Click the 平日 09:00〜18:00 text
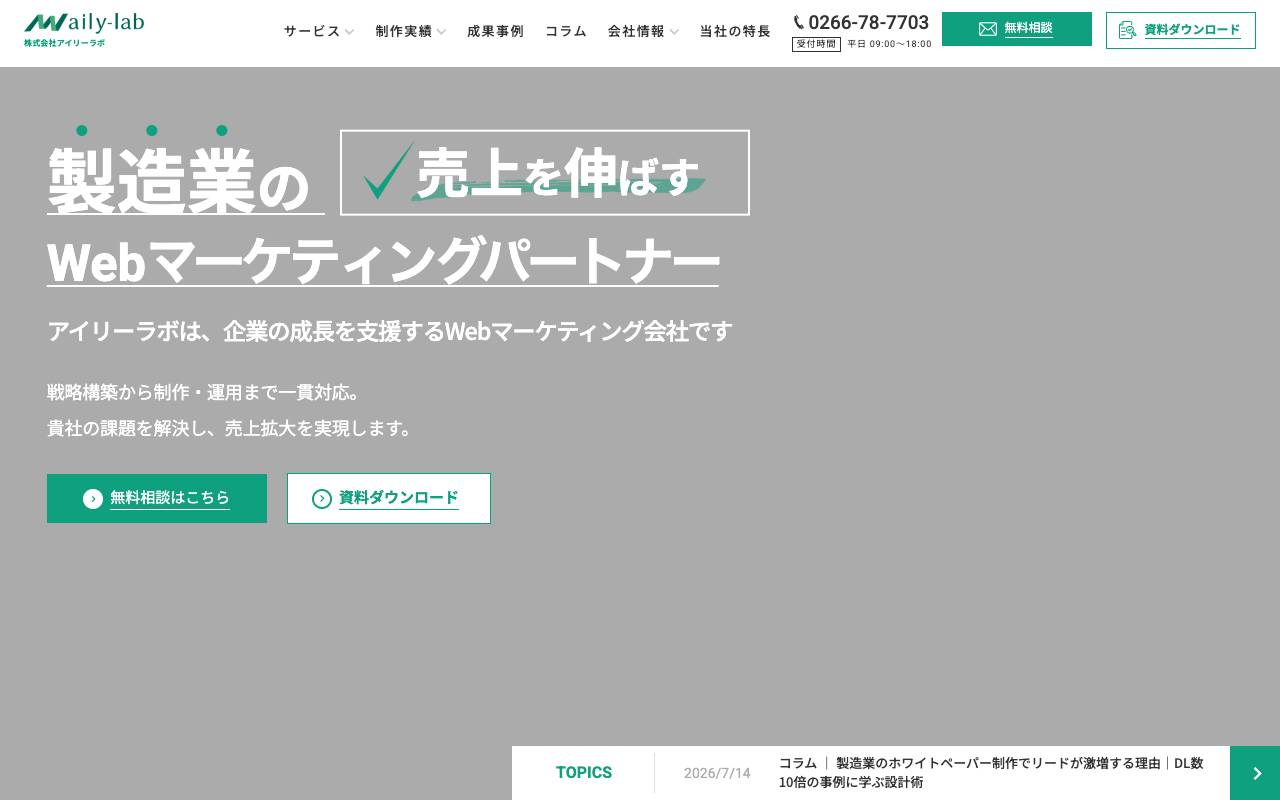The image size is (1280, 800). [x=889, y=44]
